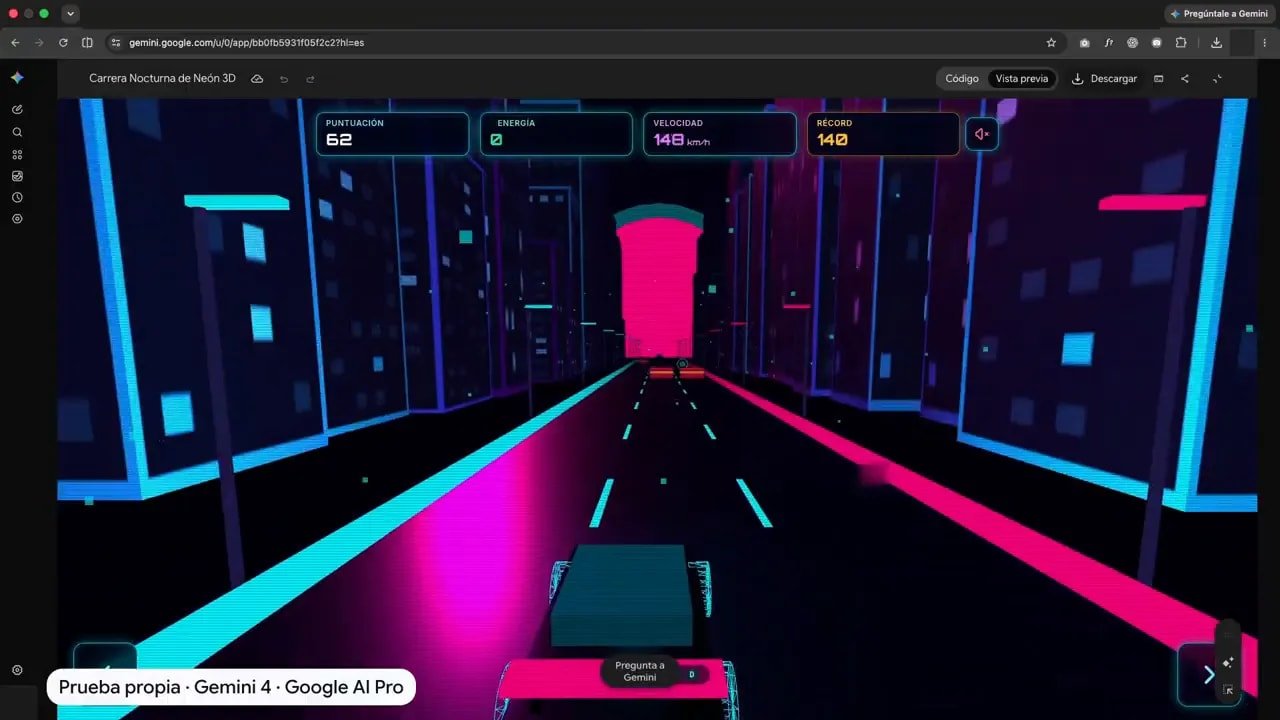This screenshot has width=1280, height=720.
Task: Open the Gemini logo in the sidebar
Action: (17, 78)
